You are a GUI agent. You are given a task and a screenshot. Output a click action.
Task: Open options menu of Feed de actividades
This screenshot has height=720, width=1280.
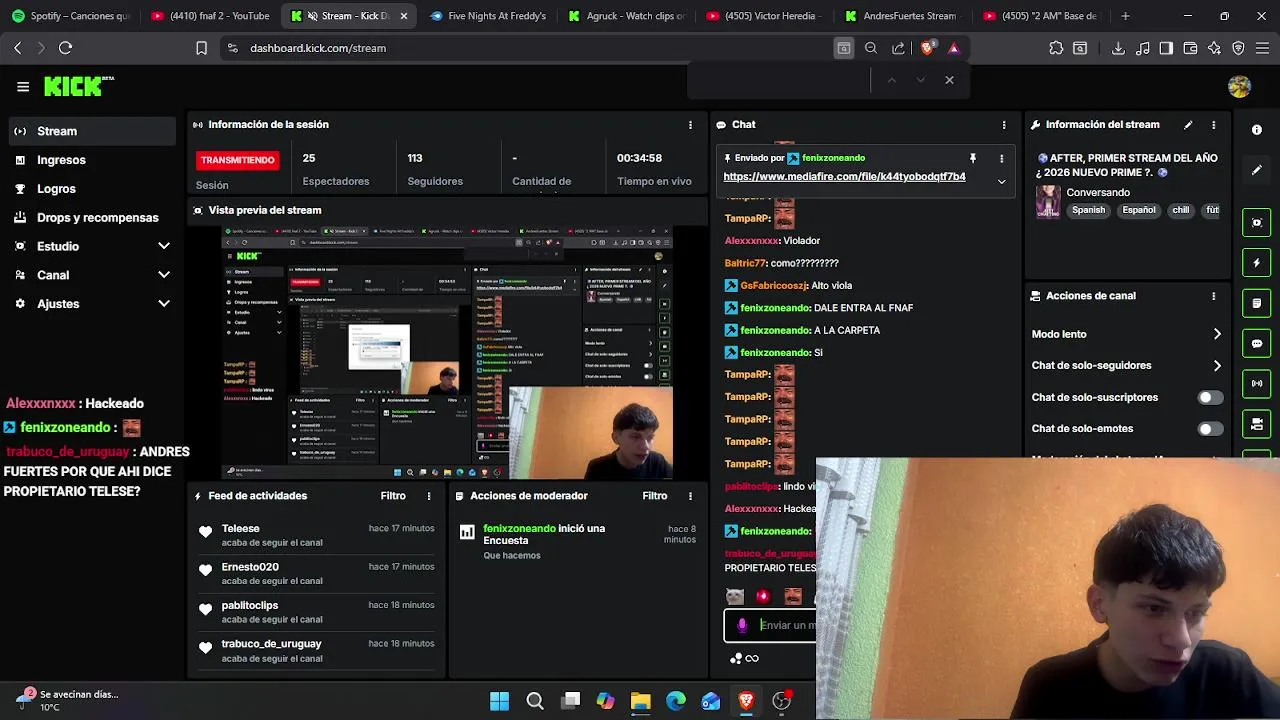coord(429,496)
